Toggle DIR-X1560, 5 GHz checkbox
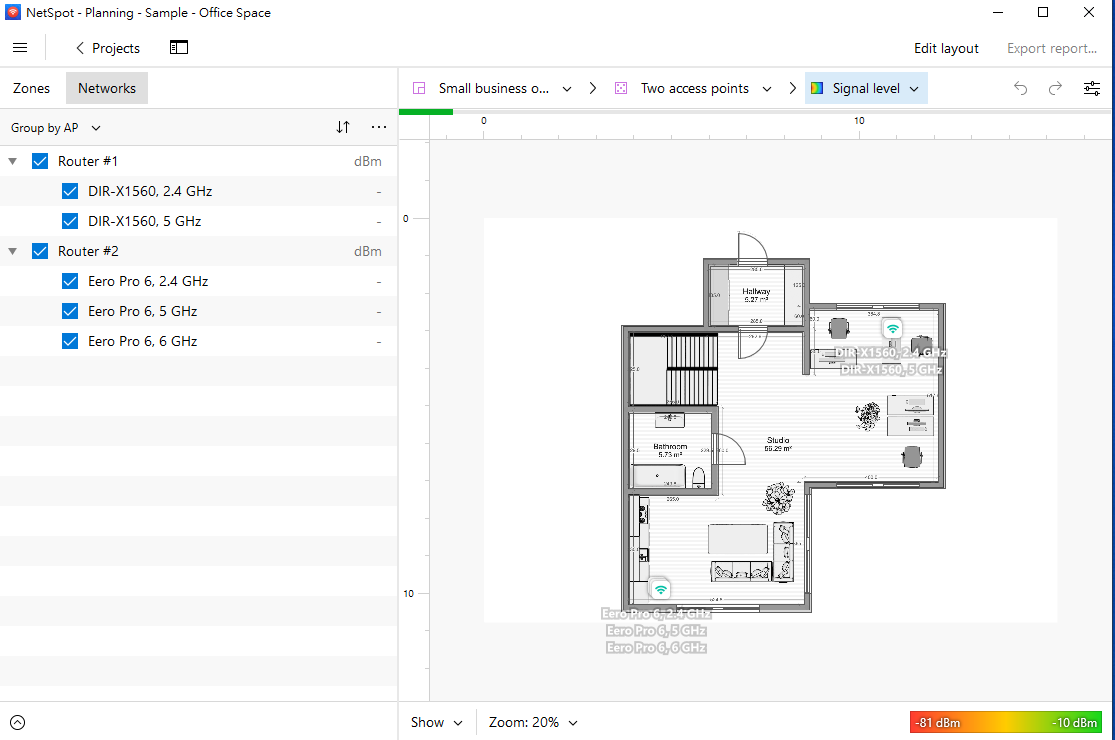Screen dimensions: 1115x740 pos(70,221)
